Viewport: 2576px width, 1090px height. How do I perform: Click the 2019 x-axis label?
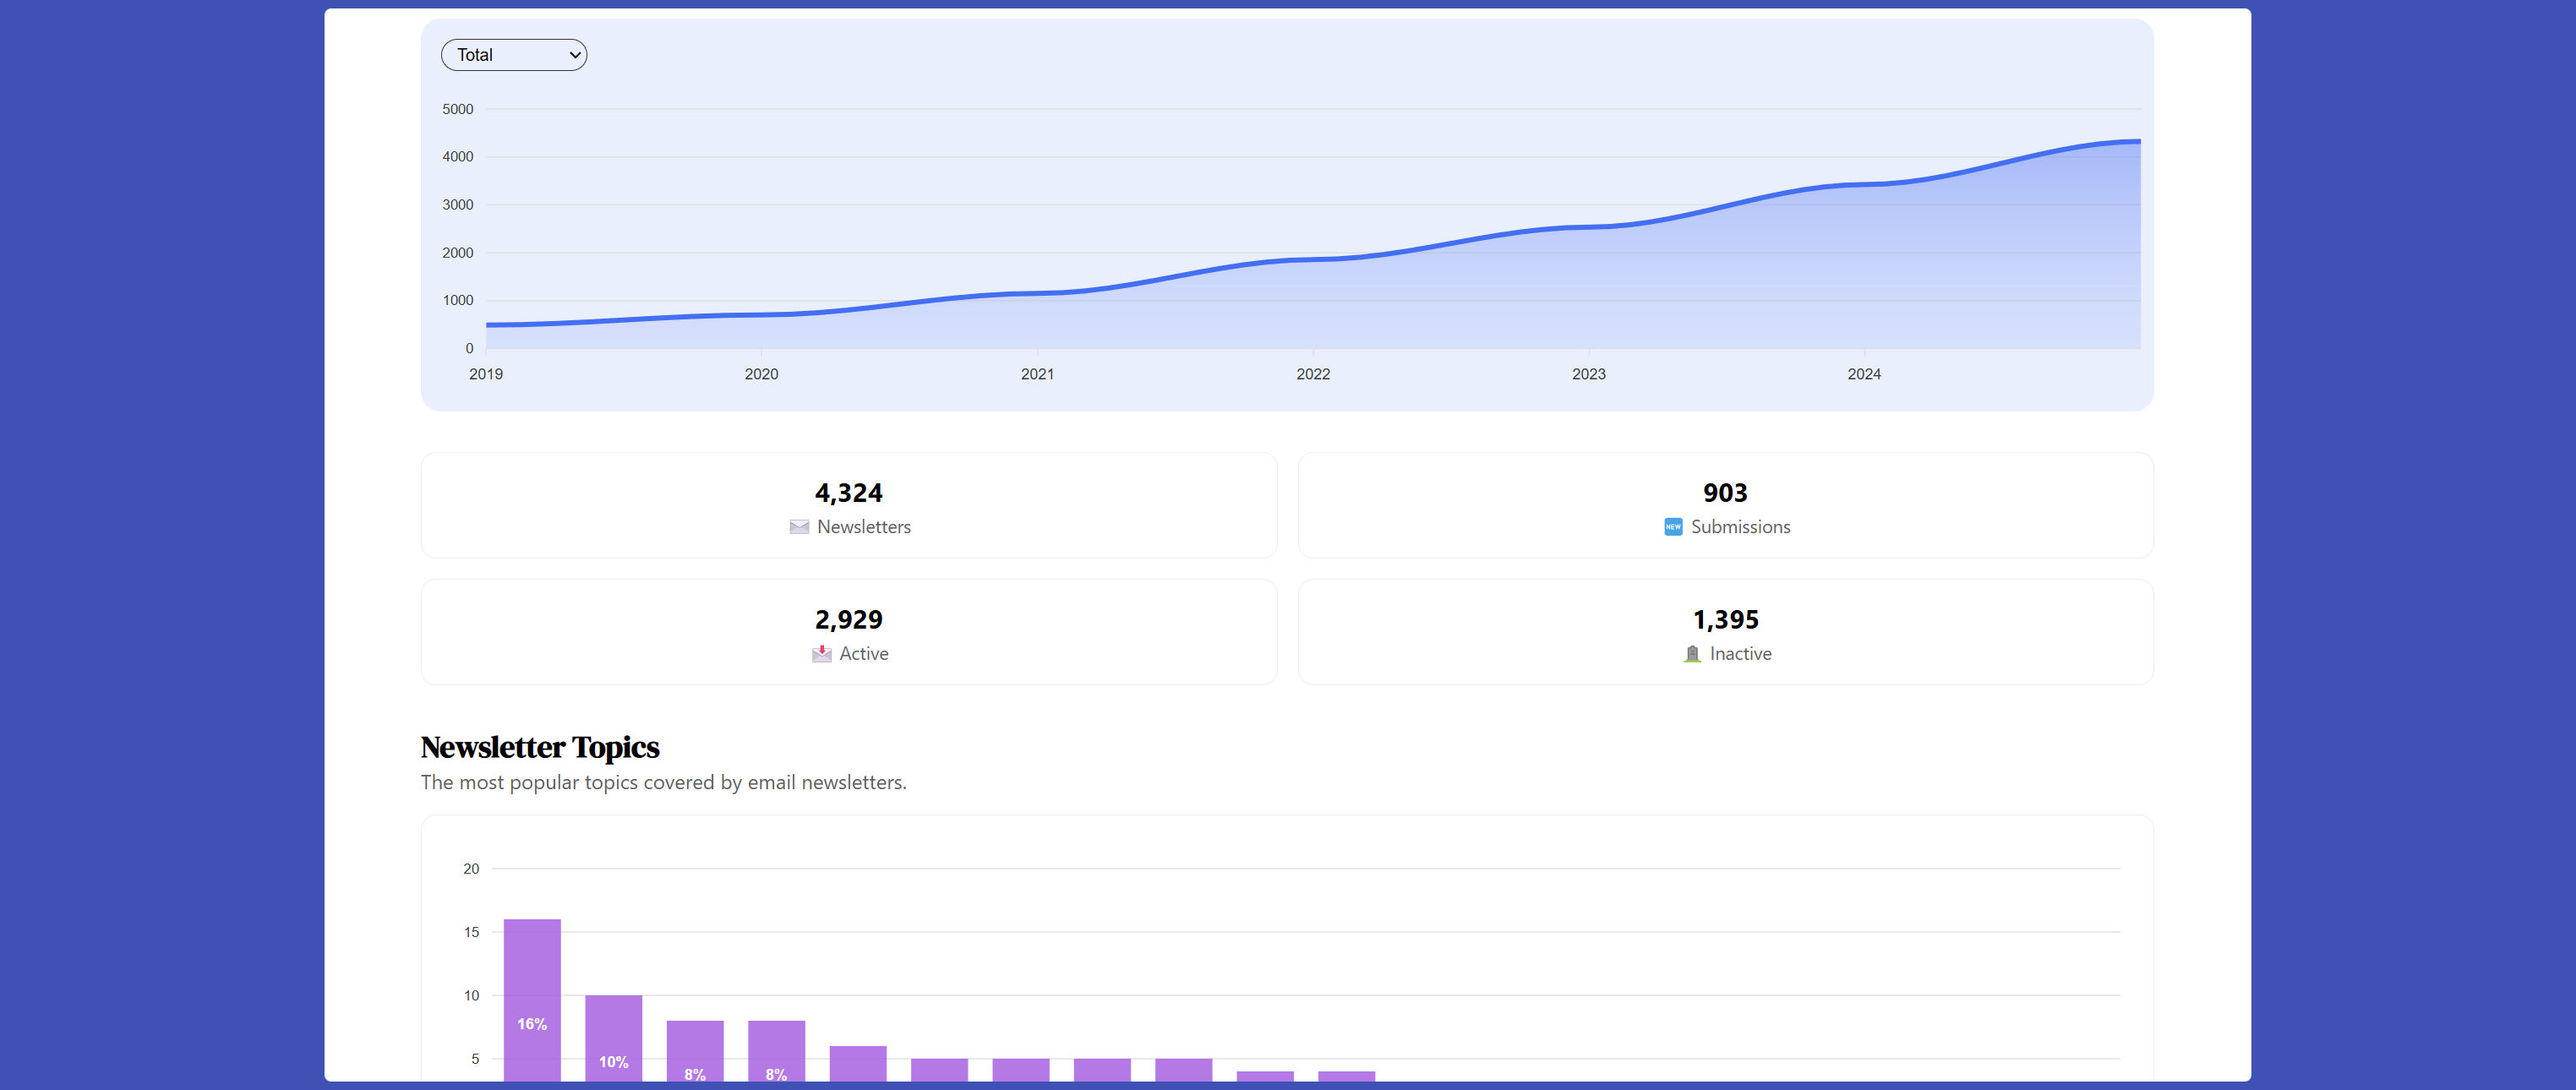point(486,374)
